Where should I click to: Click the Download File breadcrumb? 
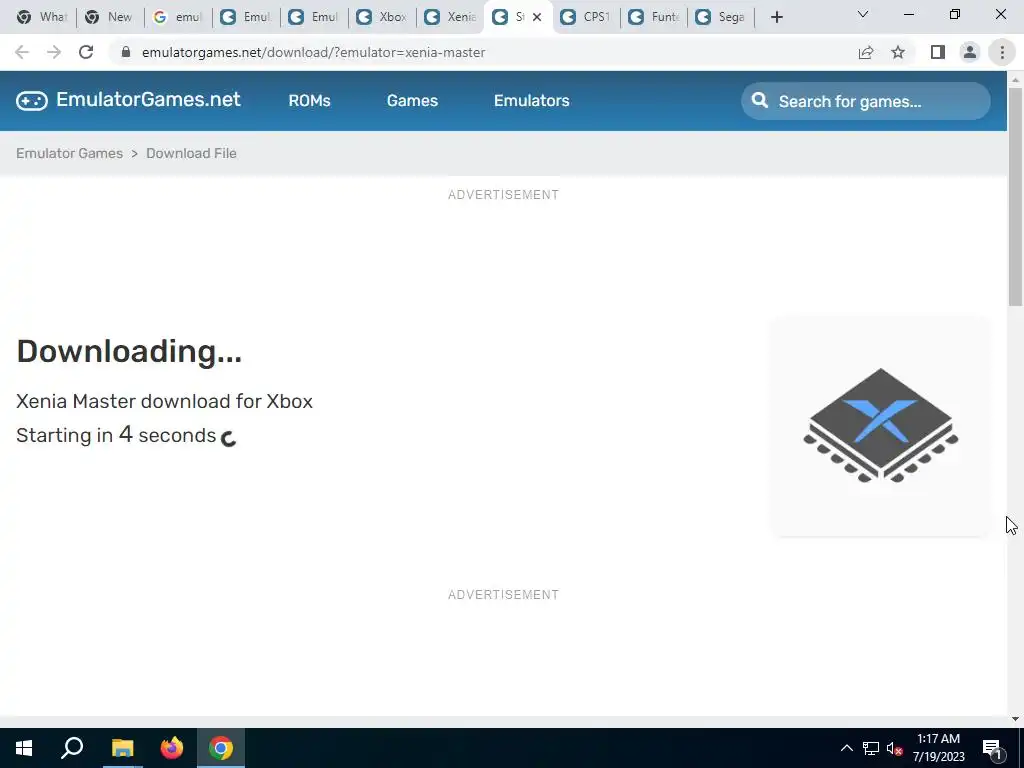[x=191, y=153]
